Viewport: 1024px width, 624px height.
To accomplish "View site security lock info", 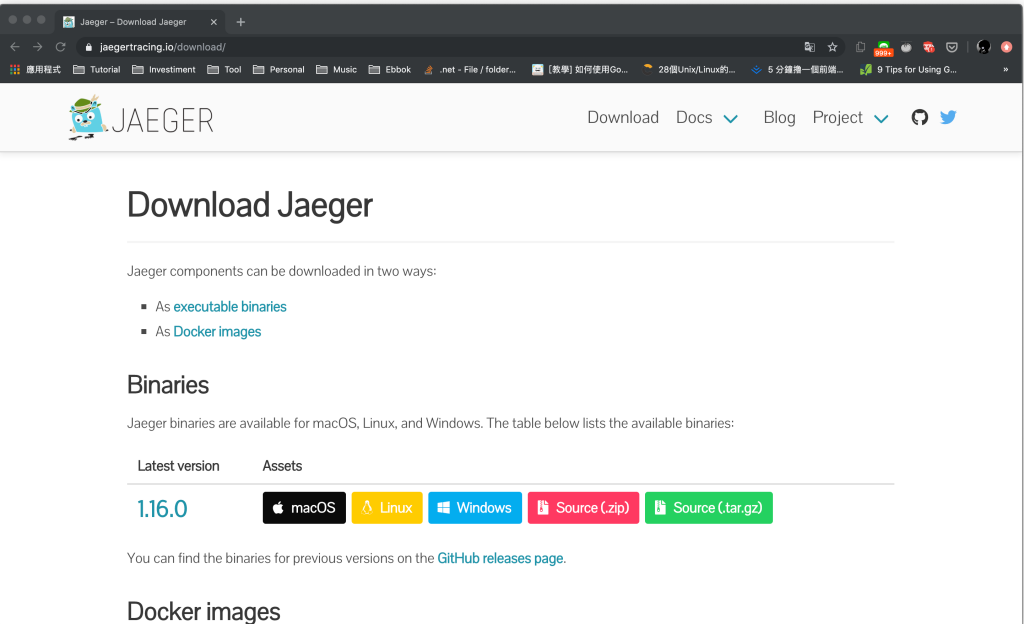I will [89, 47].
